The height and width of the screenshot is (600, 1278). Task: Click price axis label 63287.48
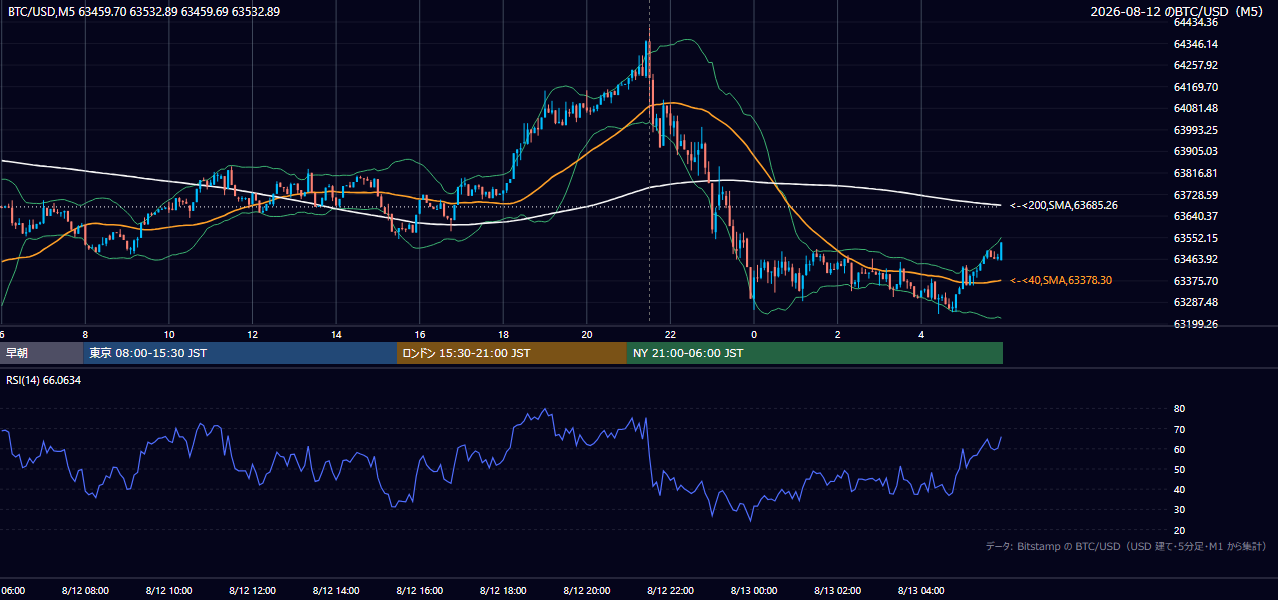(x=1196, y=302)
